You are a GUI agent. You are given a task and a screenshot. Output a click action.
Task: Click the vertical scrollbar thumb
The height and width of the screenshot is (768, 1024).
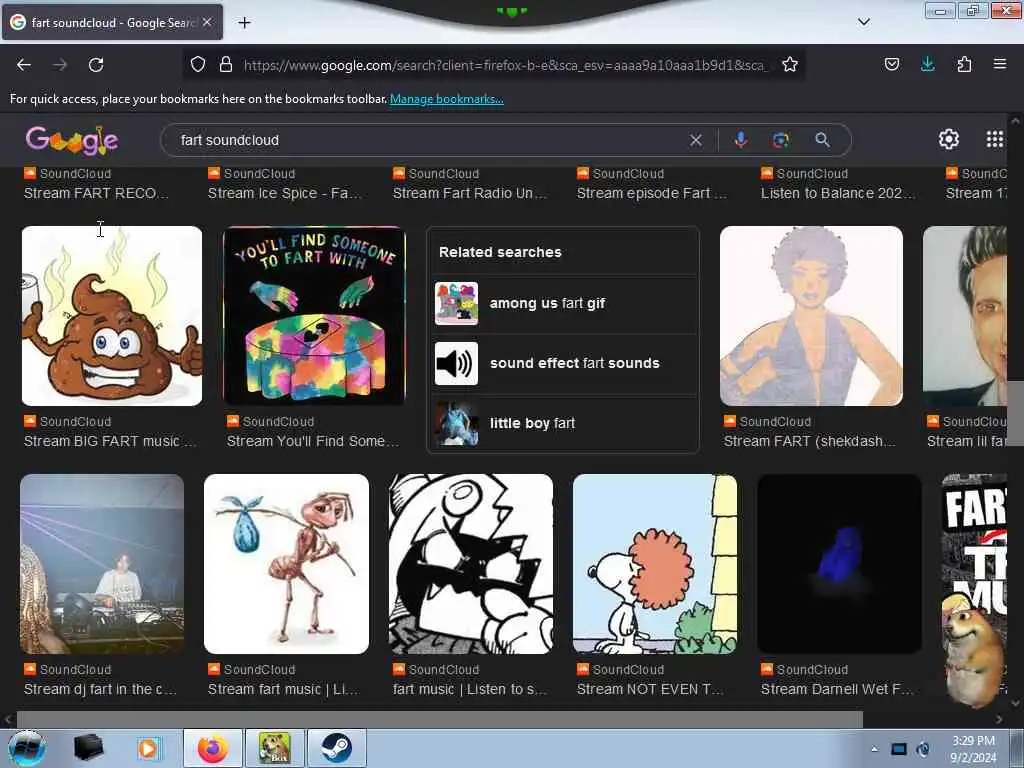point(1016,413)
